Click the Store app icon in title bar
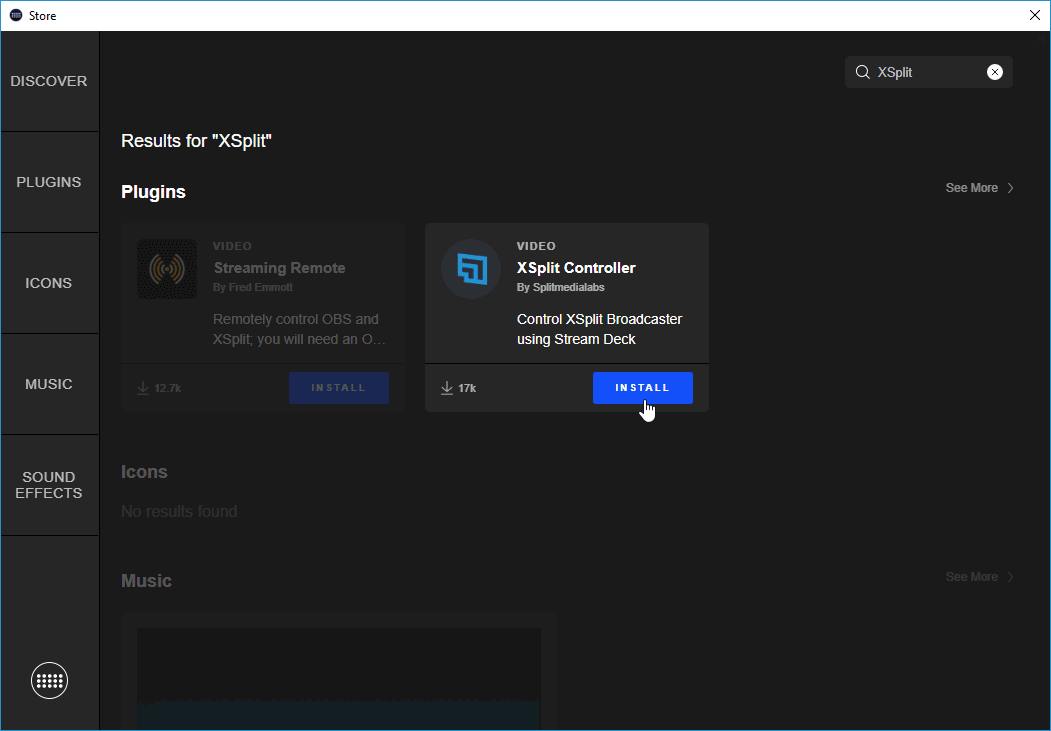 16,15
